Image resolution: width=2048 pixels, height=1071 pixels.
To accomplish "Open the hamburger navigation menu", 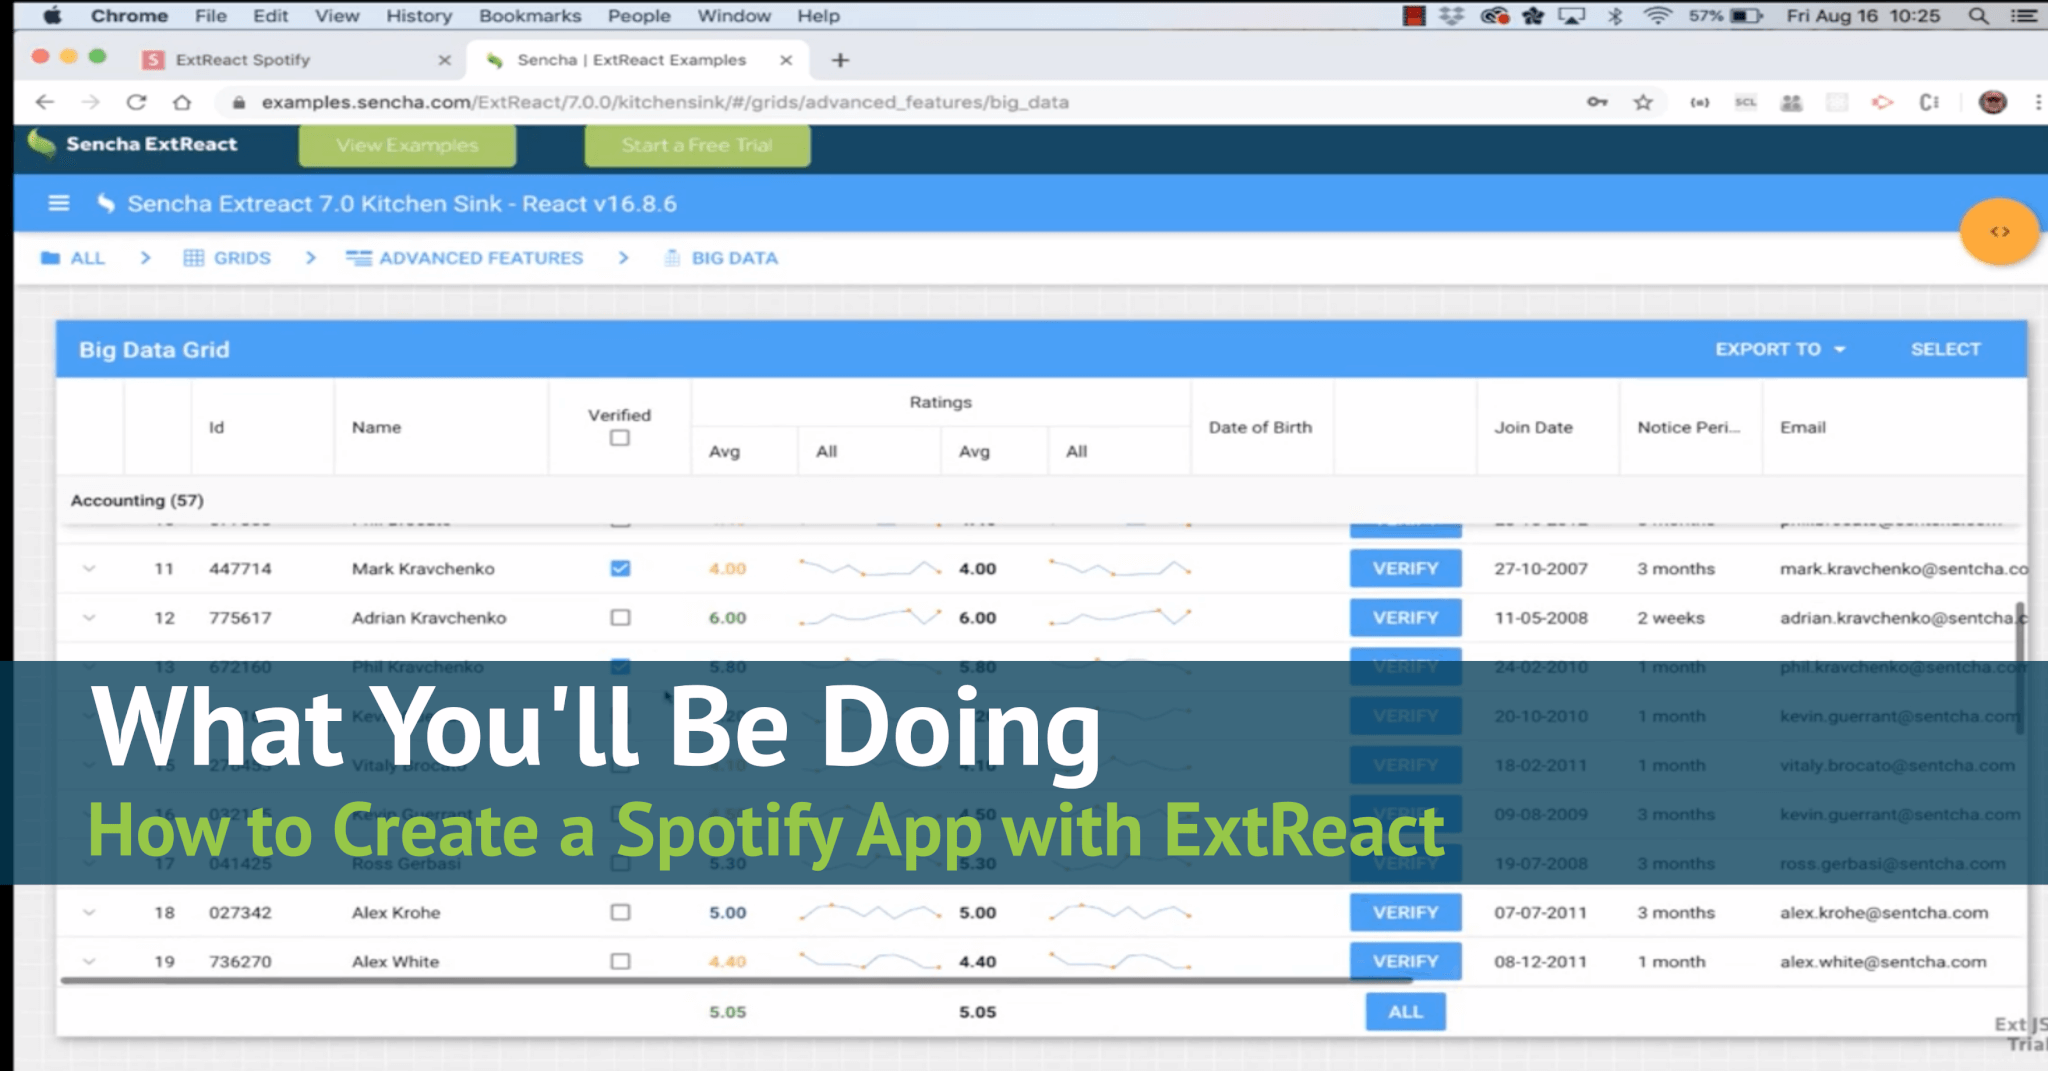I will (x=59, y=203).
